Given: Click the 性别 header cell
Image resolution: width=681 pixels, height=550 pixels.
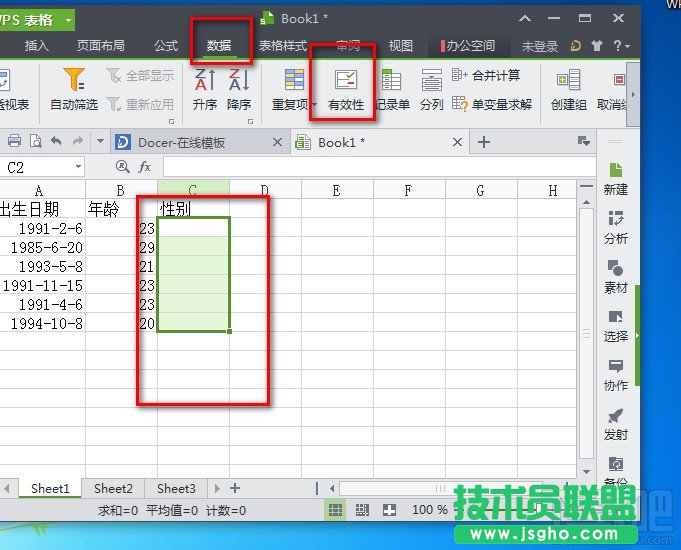Looking at the screenshot, I should tap(193, 209).
